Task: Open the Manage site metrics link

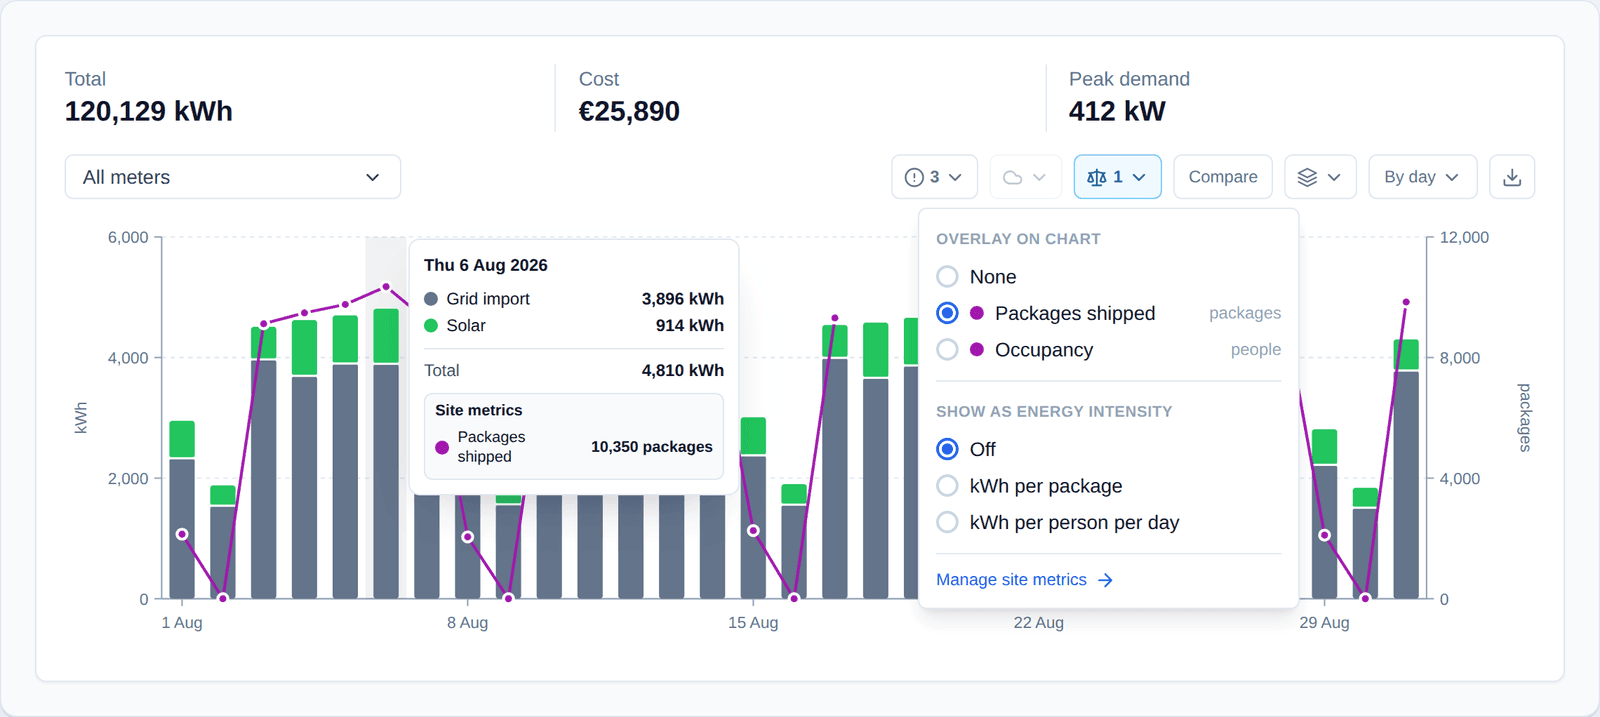Action: click(1024, 580)
